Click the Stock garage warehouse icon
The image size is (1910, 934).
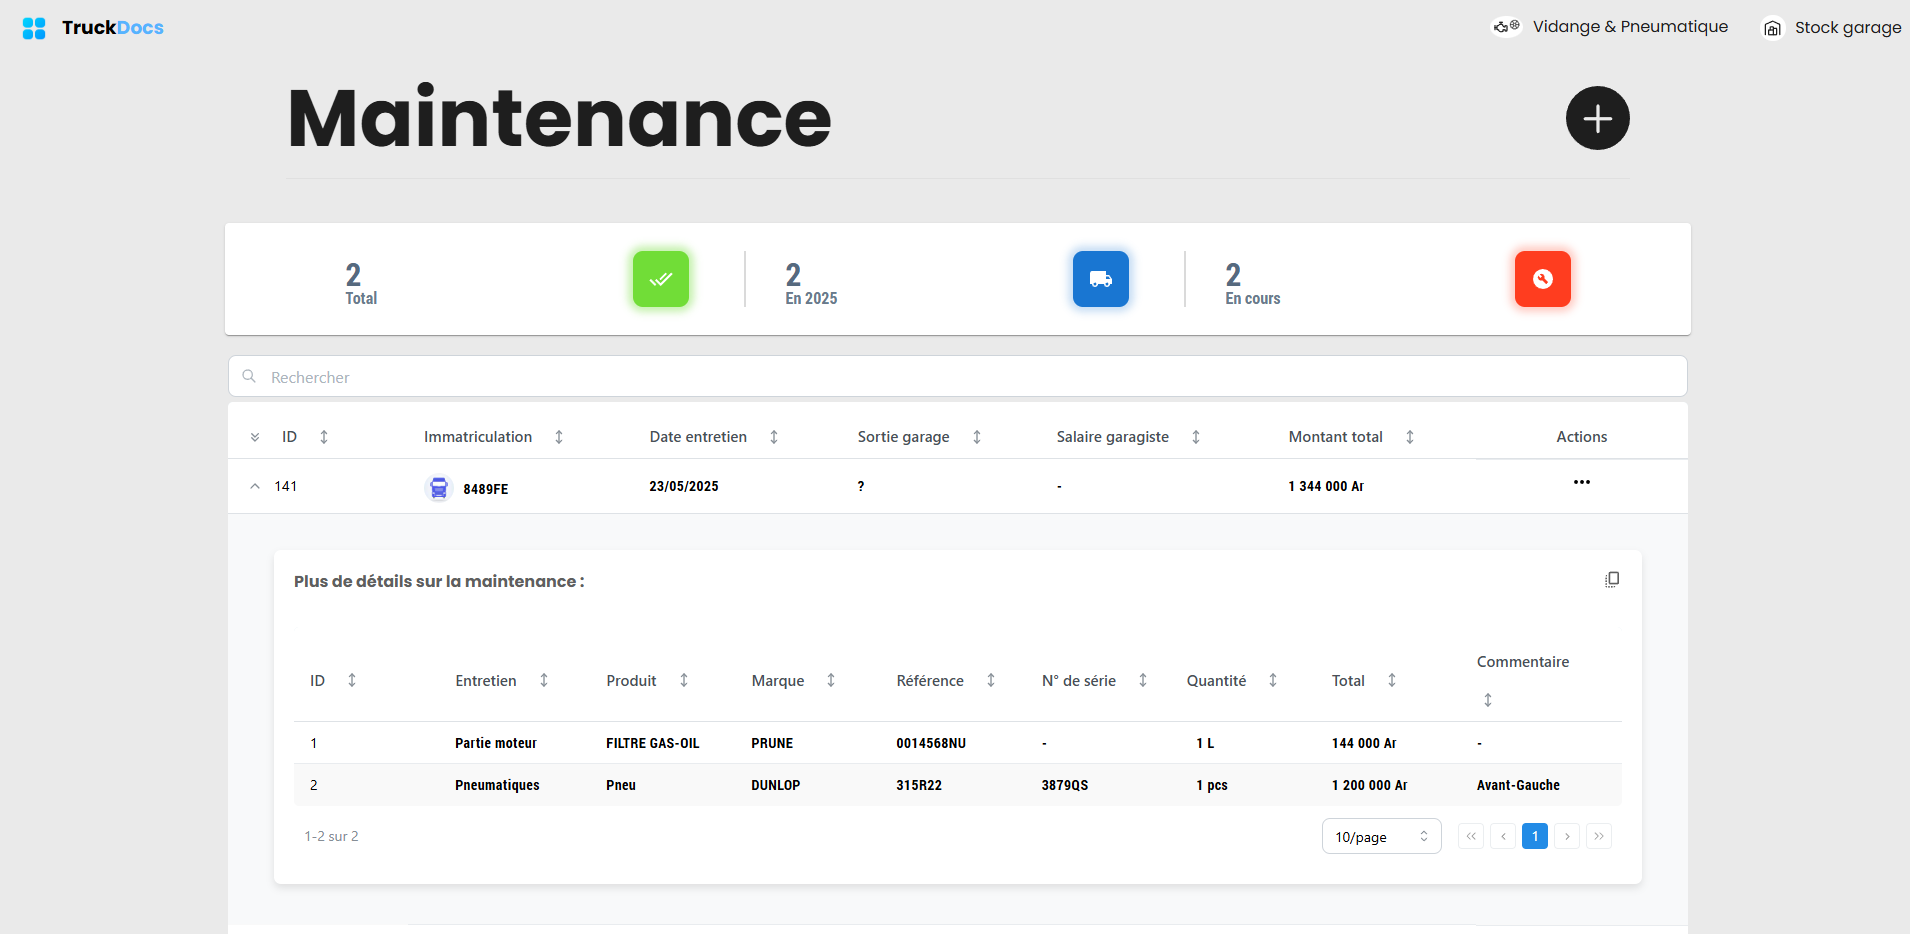[1772, 28]
